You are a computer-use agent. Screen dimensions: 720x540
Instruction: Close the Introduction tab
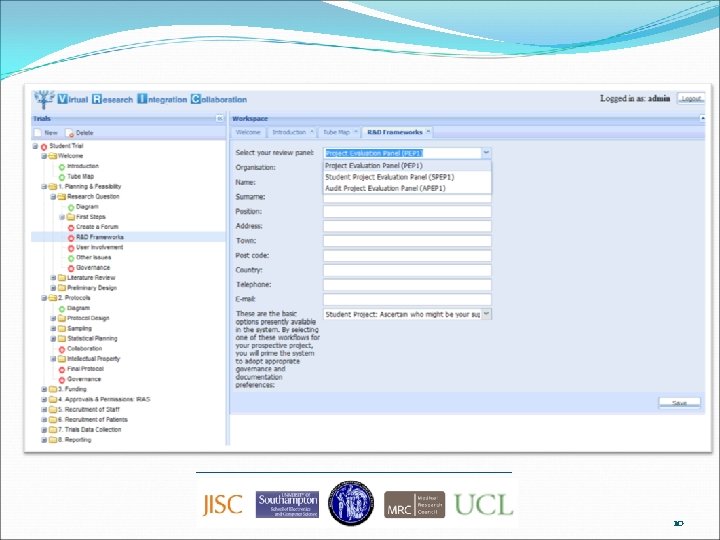coord(312,132)
